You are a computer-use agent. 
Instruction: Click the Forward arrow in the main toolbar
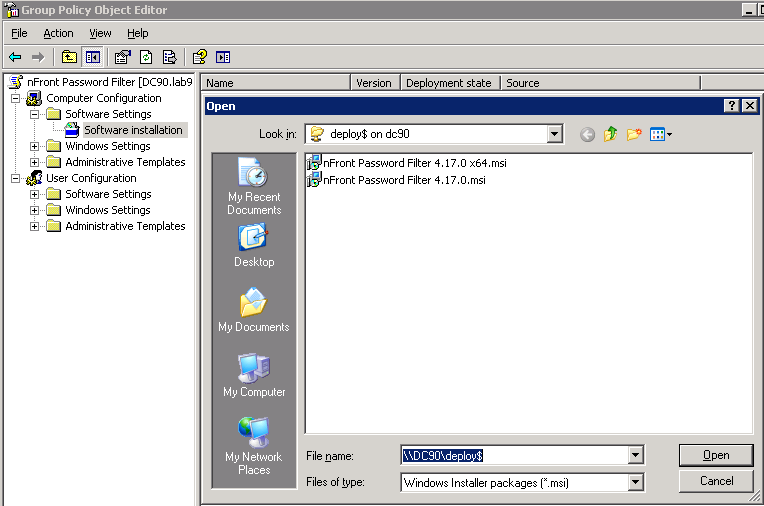(x=38, y=58)
